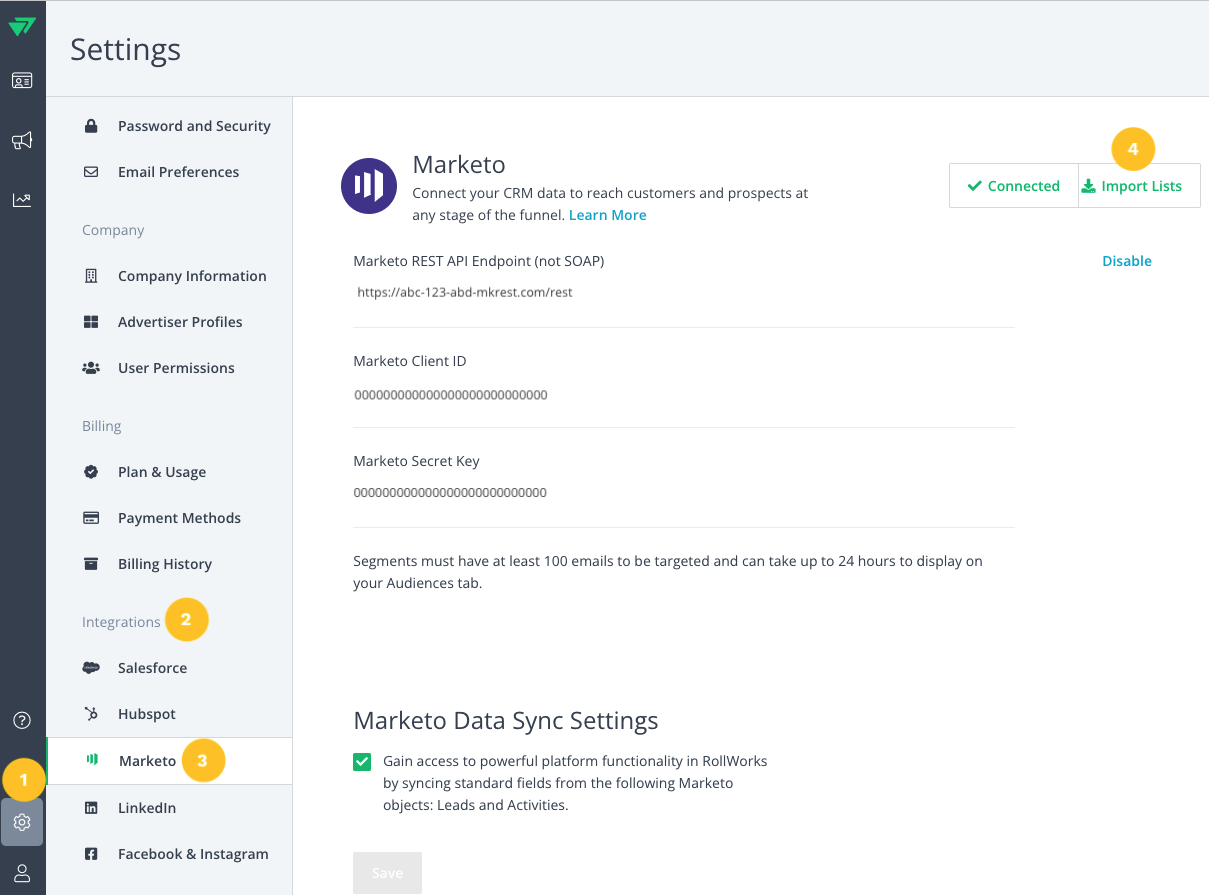Click the checkmark icon beside Connected

pyautogui.click(x=974, y=186)
